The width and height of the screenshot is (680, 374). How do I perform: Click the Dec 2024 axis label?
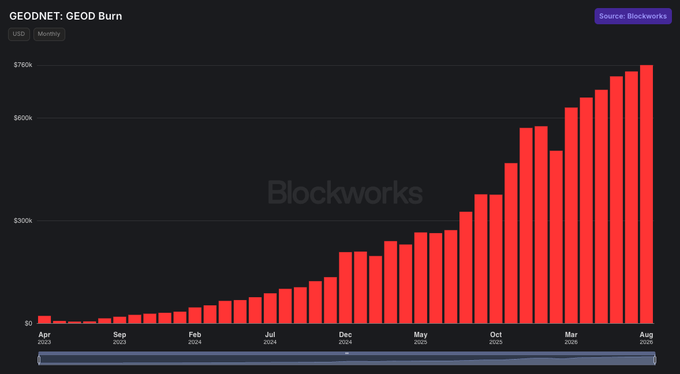tap(345, 338)
